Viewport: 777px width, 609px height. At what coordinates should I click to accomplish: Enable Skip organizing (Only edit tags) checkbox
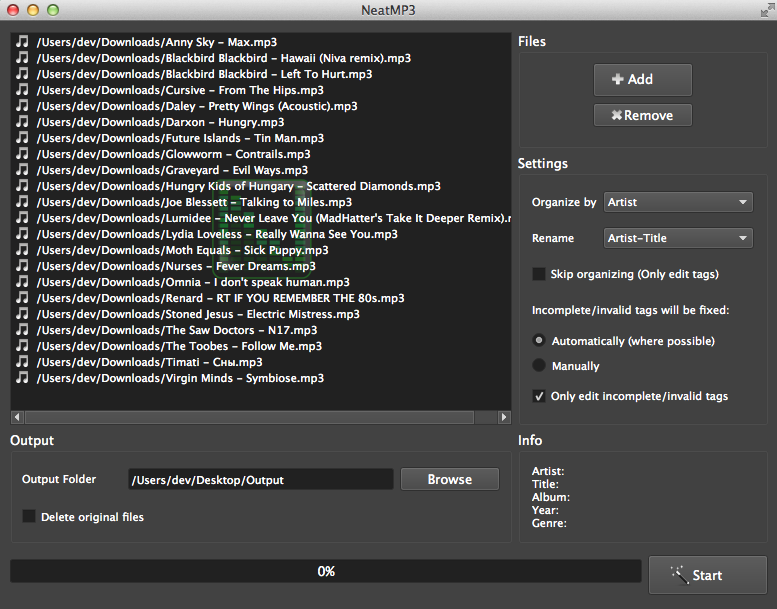[x=539, y=274]
